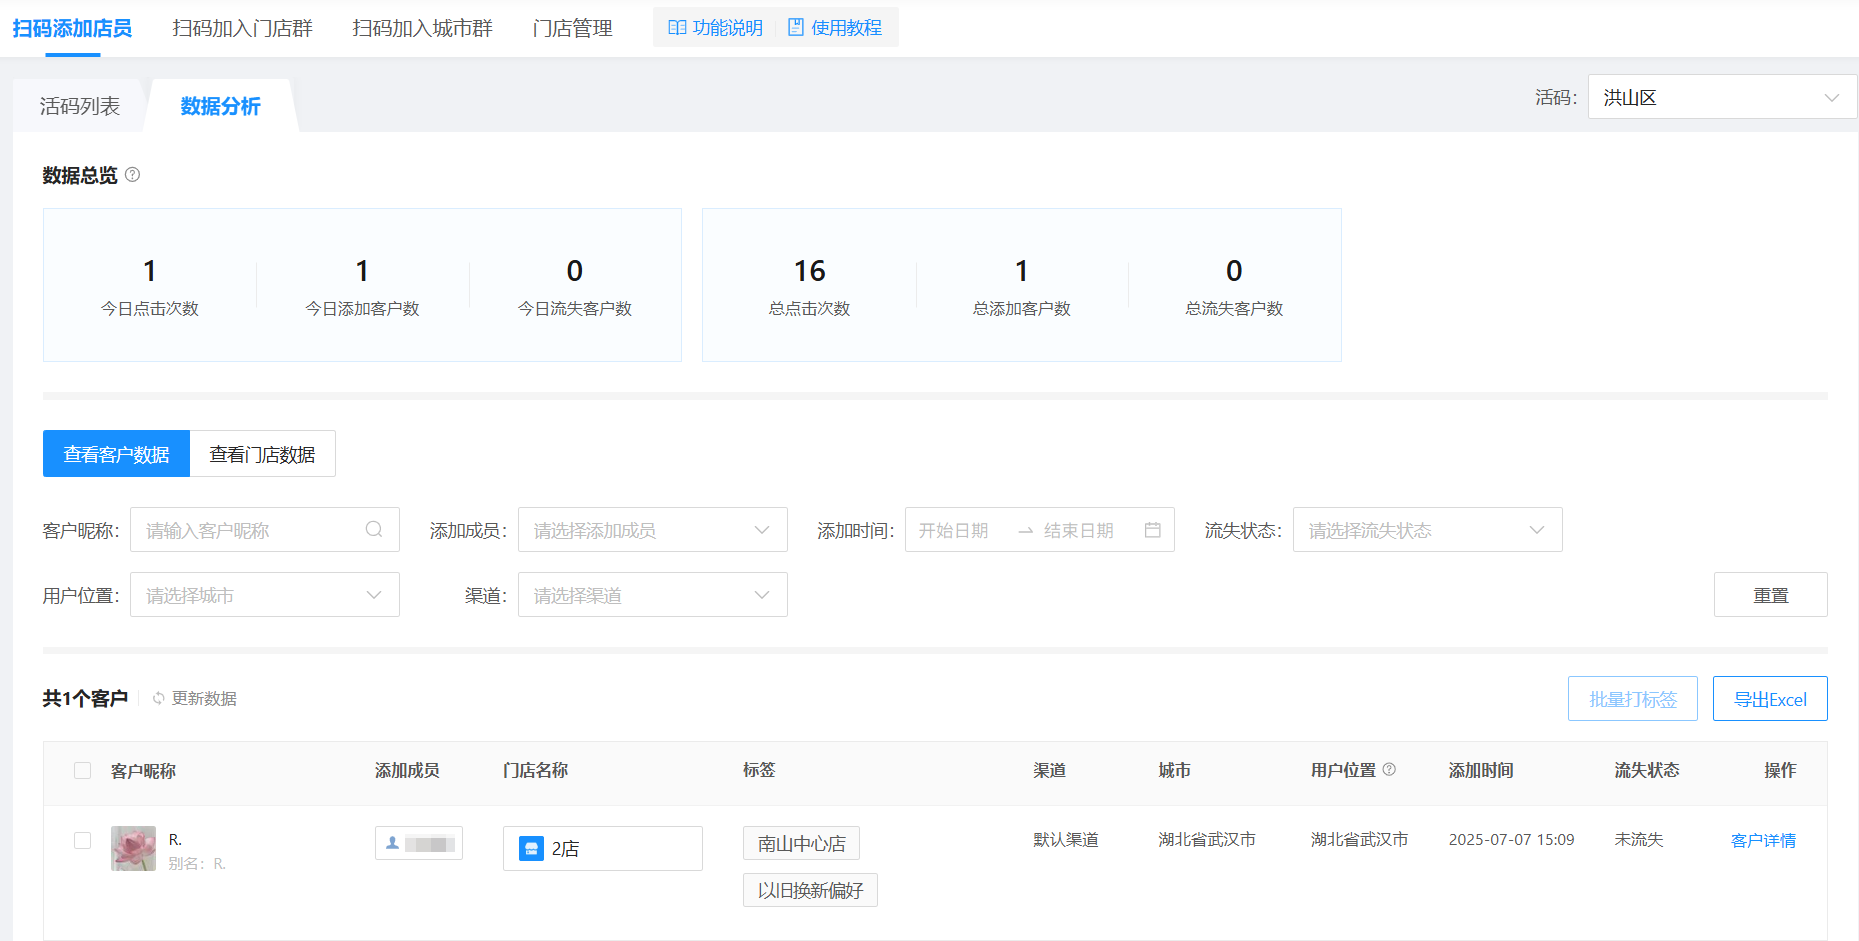Screen dimensions: 1859x941
Task: Select the 数据分析 sub-tab
Action: (220, 106)
